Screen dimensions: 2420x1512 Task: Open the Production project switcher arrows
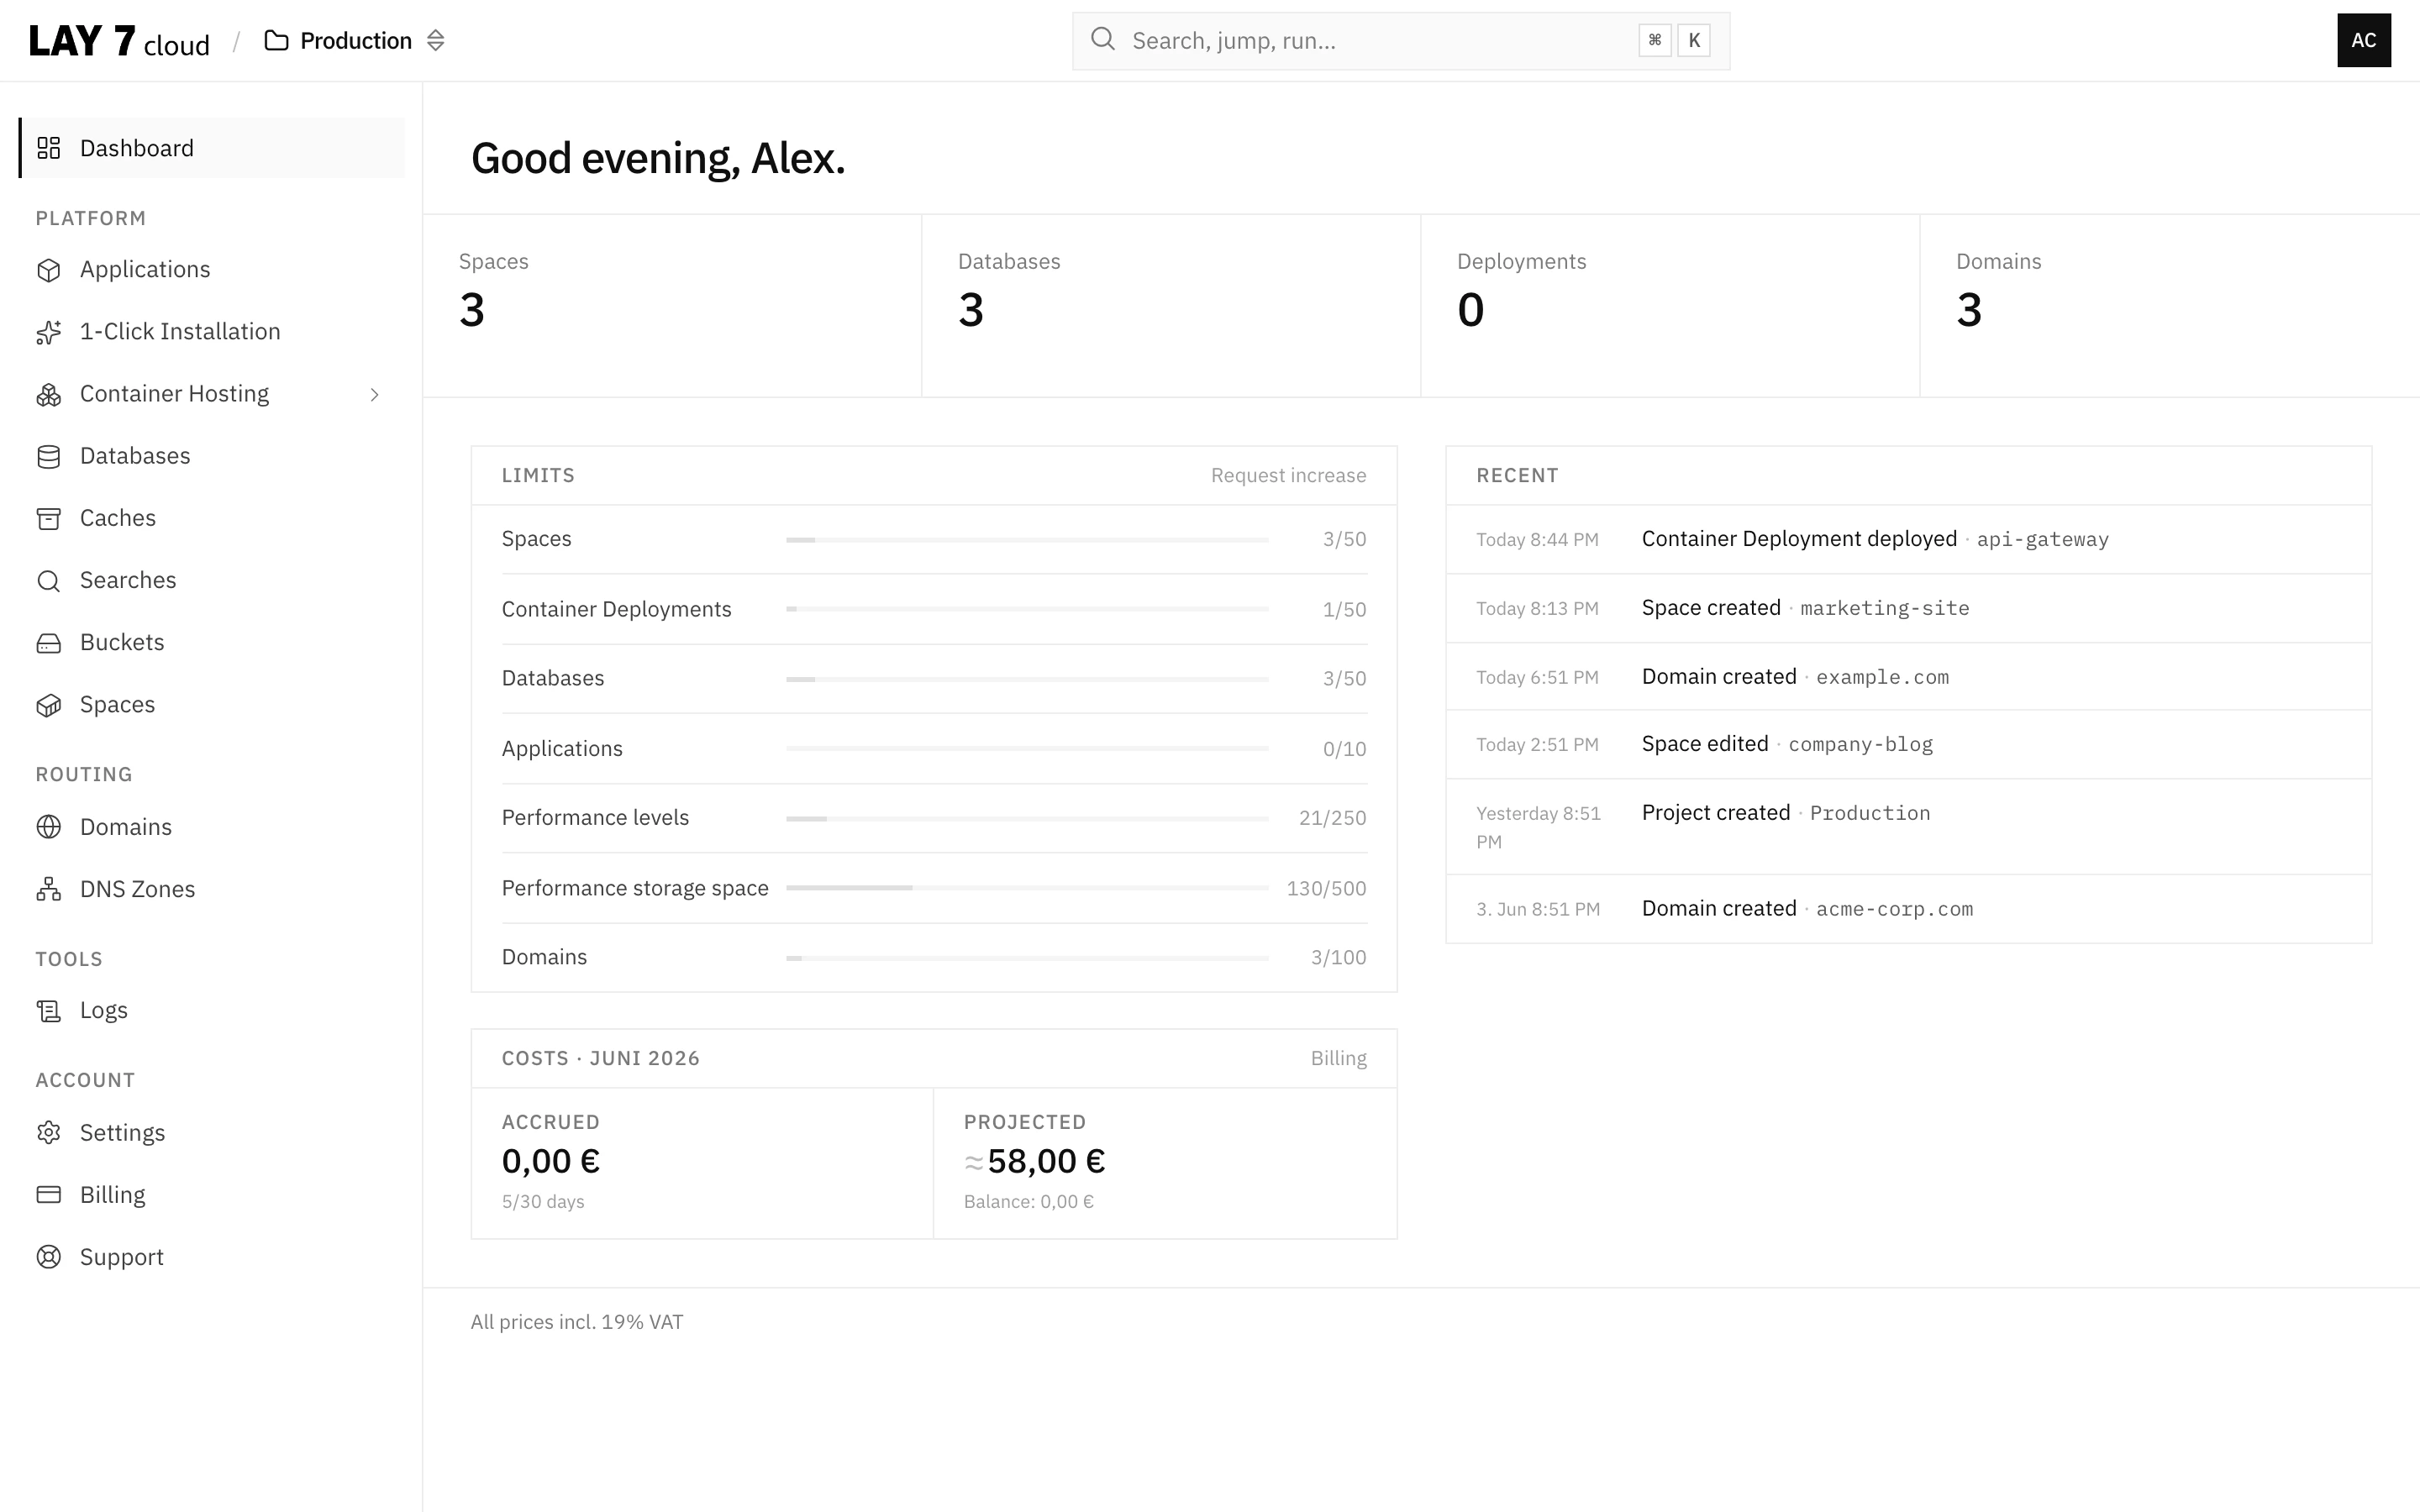click(435, 41)
